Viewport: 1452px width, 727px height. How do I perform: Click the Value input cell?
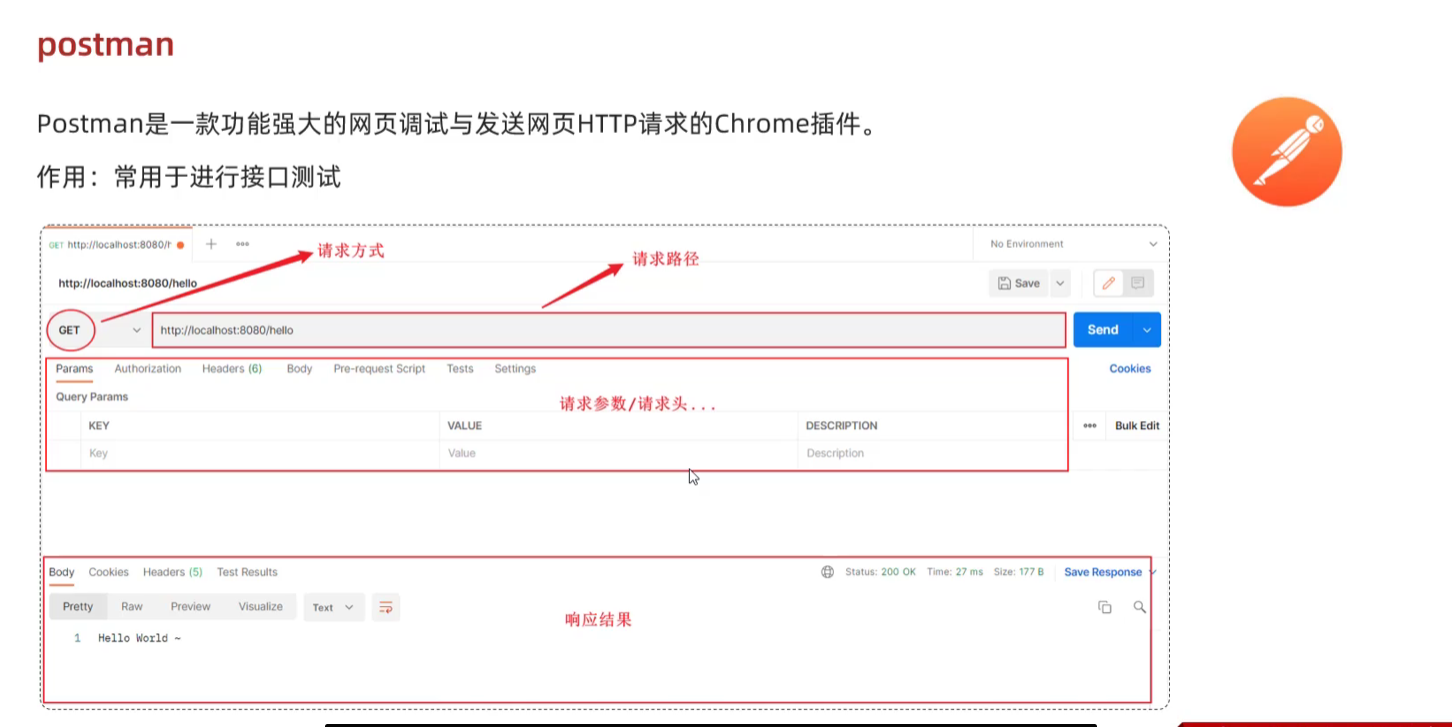619,454
